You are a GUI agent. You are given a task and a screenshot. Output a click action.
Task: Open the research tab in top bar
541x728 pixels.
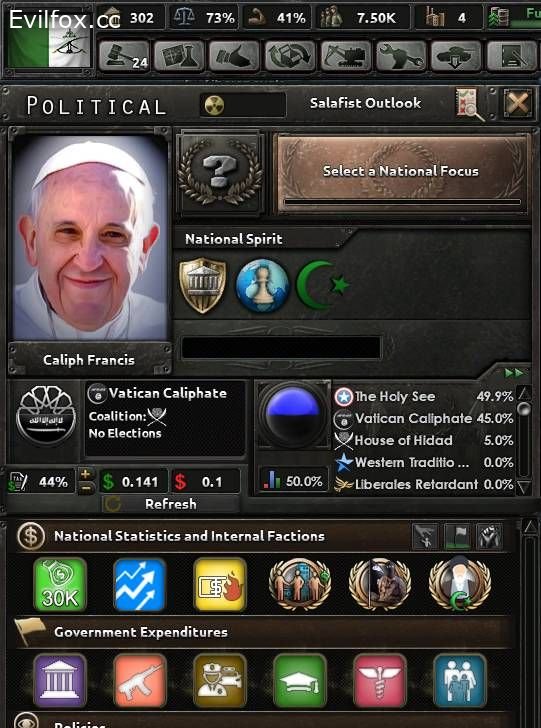179,57
